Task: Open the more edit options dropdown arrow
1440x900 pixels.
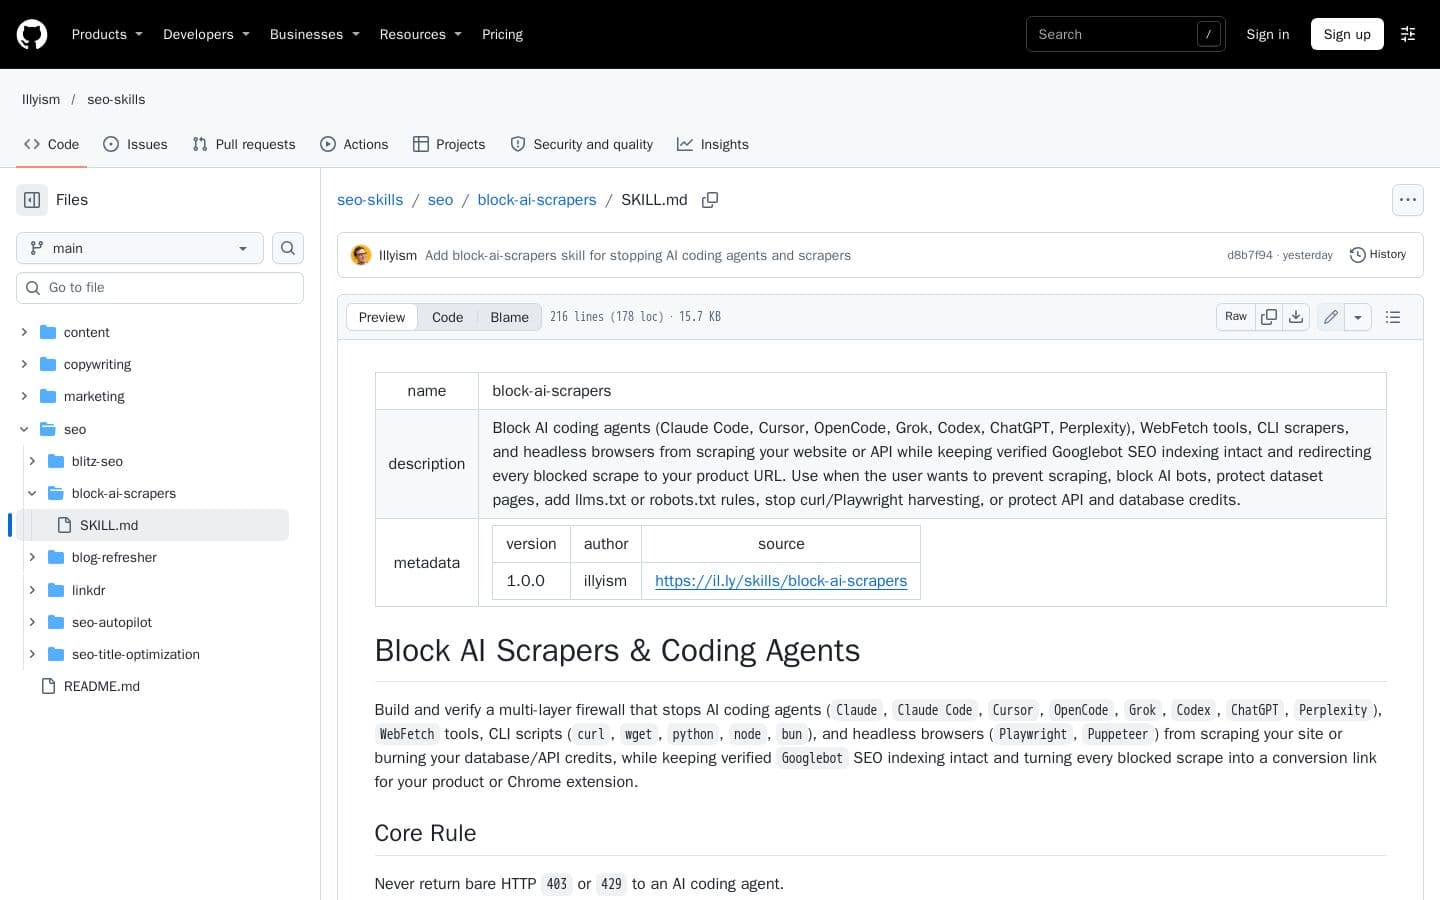Action: [x=1358, y=317]
